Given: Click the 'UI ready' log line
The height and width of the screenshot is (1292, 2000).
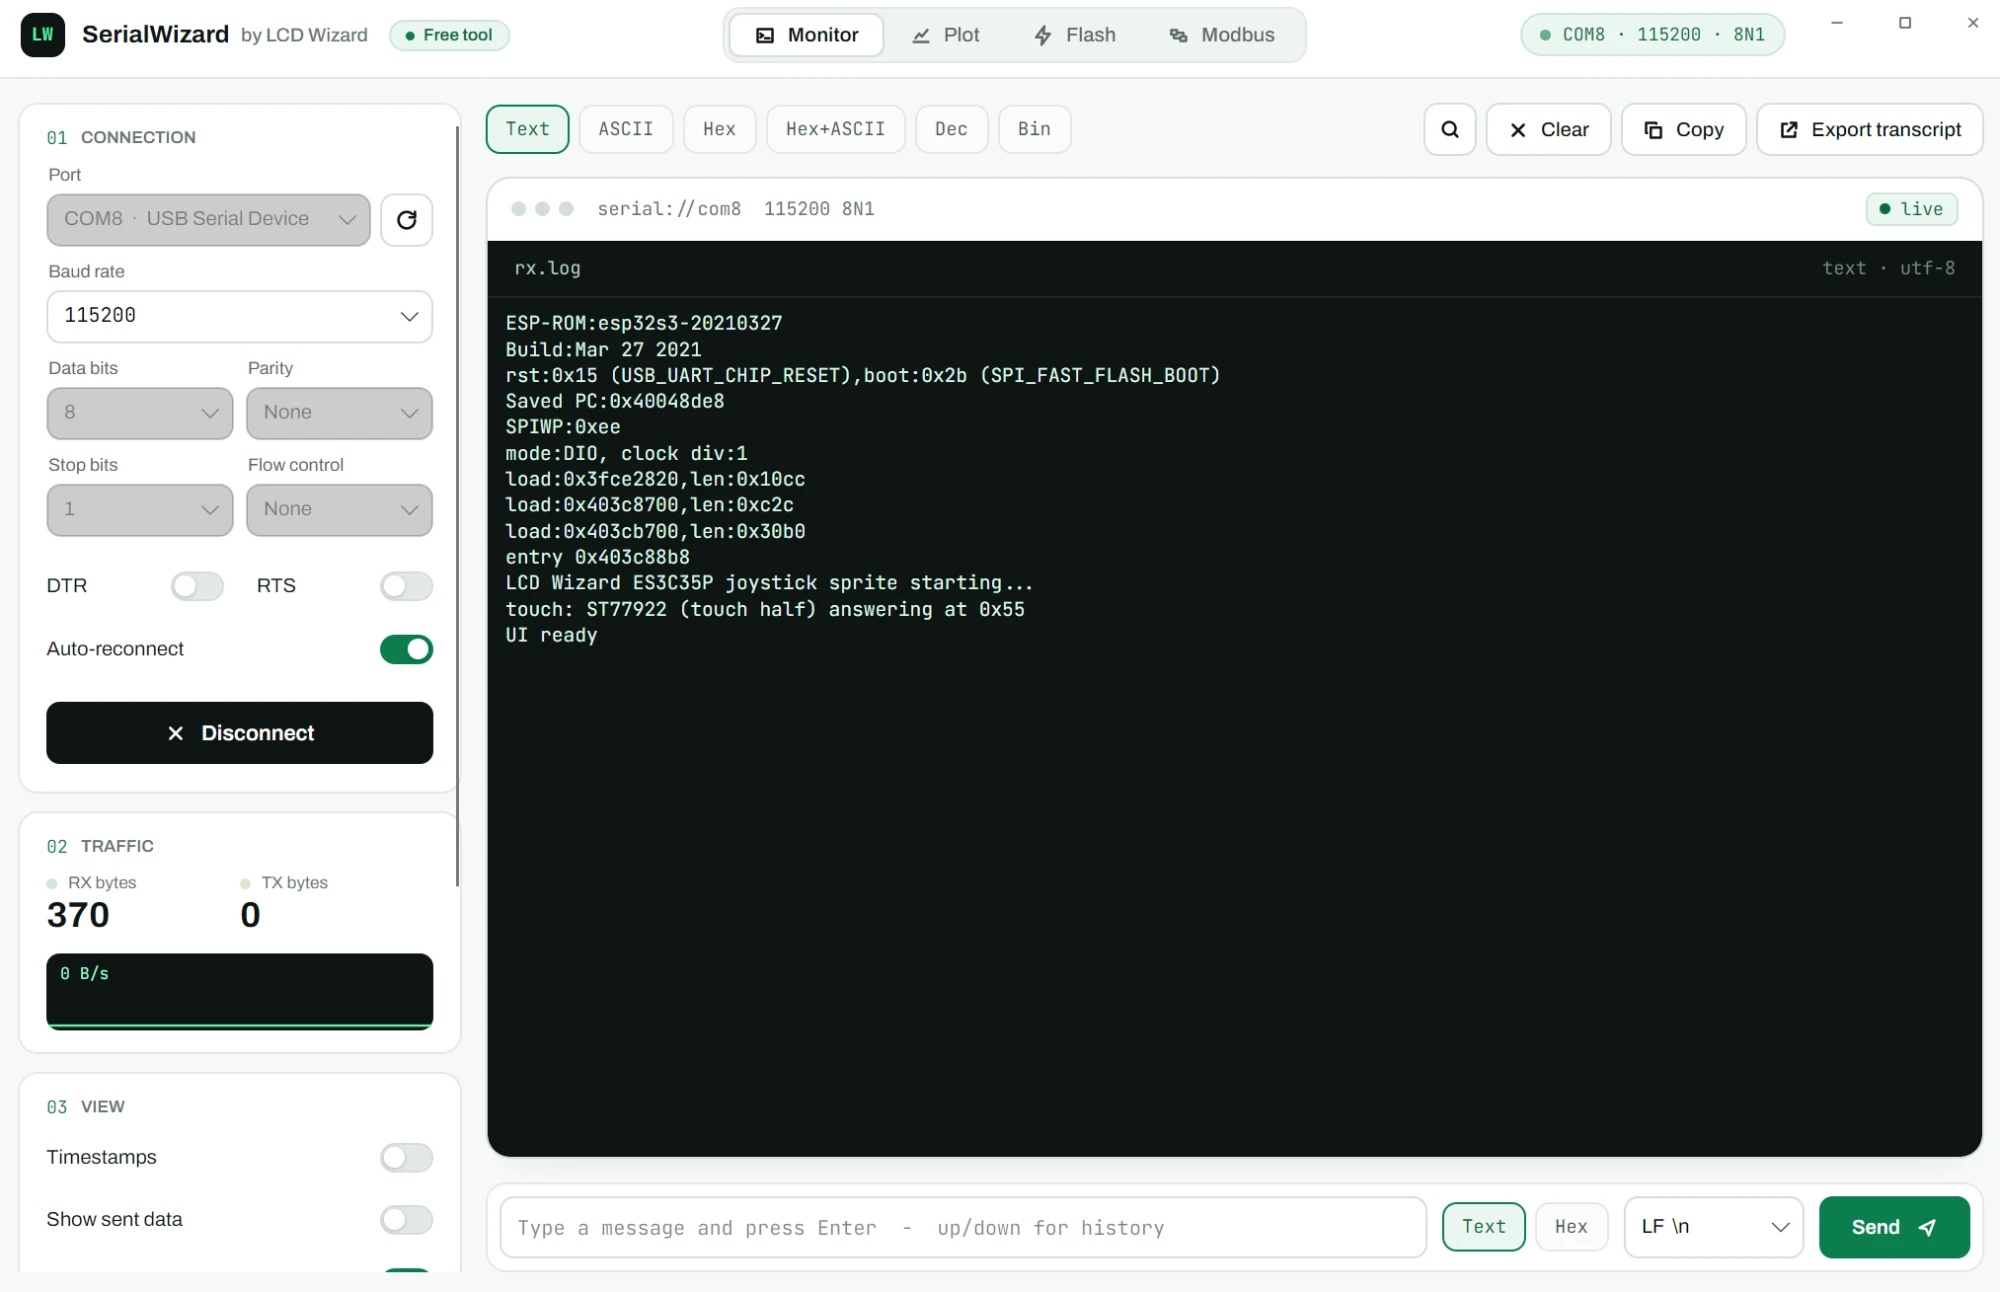Looking at the screenshot, I should click(551, 636).
